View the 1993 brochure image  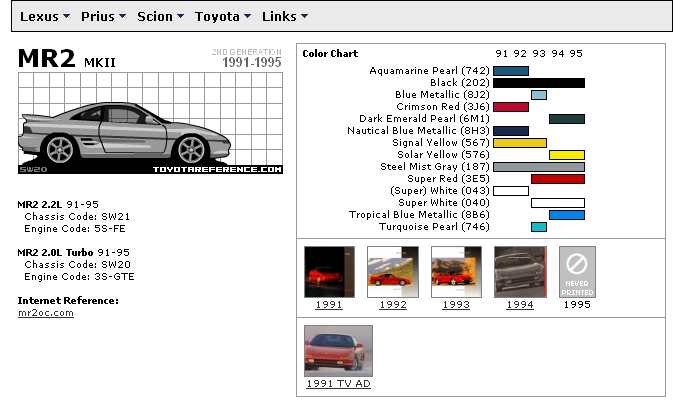pyautogui.click(x=456, y=271)
